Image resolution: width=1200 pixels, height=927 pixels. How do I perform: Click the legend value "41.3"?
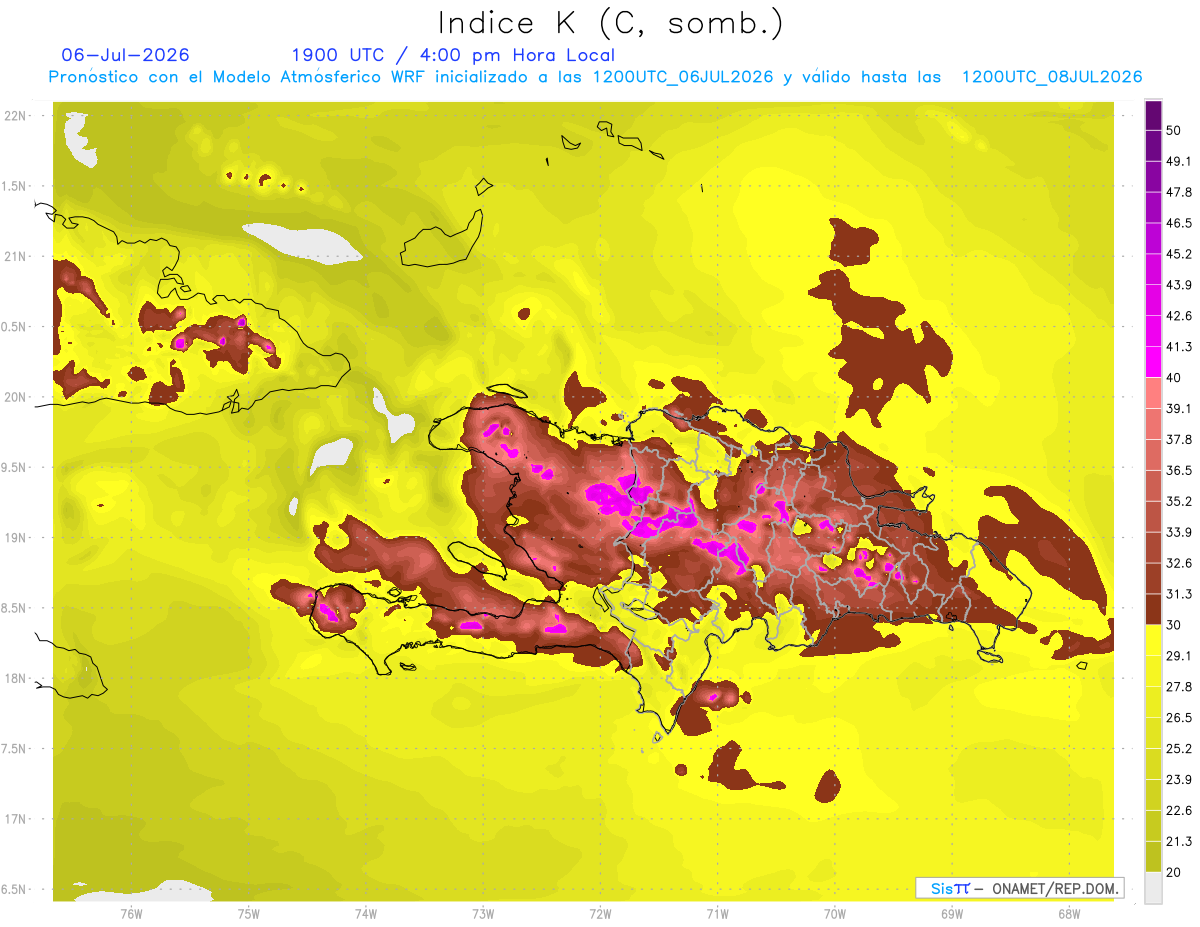1179,347
